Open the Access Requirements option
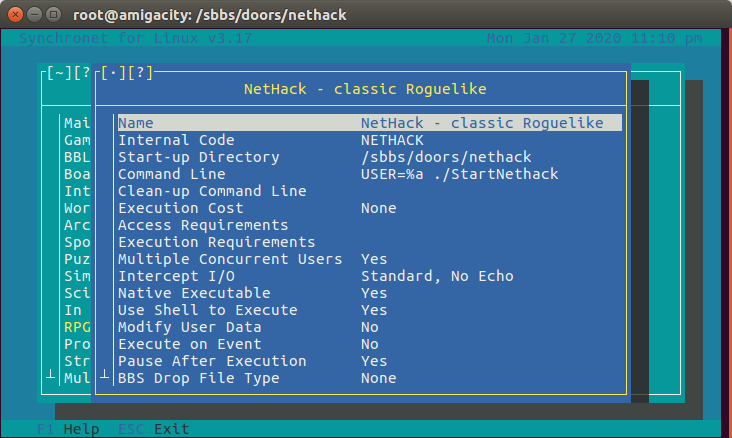 coord(370,225)
